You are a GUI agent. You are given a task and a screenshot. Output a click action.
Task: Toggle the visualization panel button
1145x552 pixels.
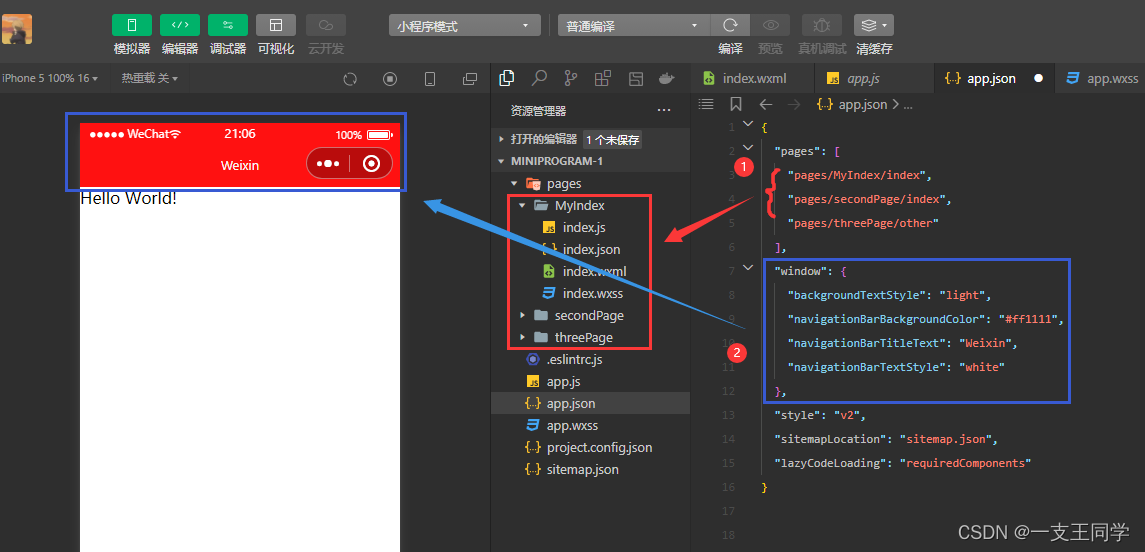coord(276,25)
